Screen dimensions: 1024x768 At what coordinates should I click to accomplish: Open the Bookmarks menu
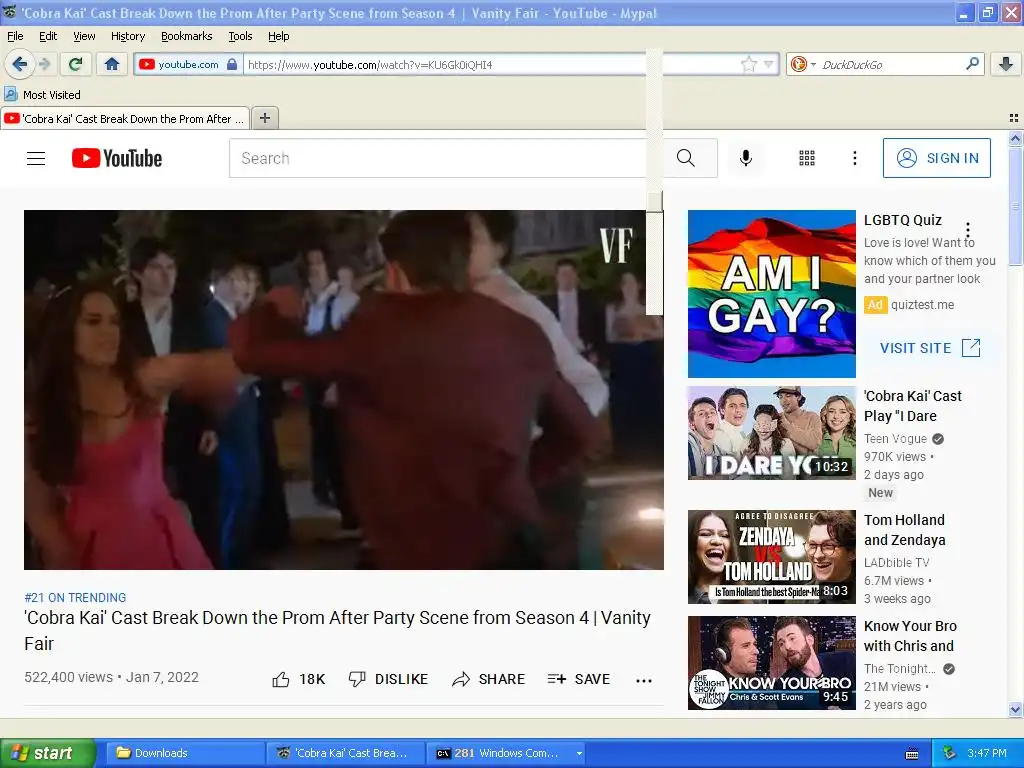(x=186, y=36)
